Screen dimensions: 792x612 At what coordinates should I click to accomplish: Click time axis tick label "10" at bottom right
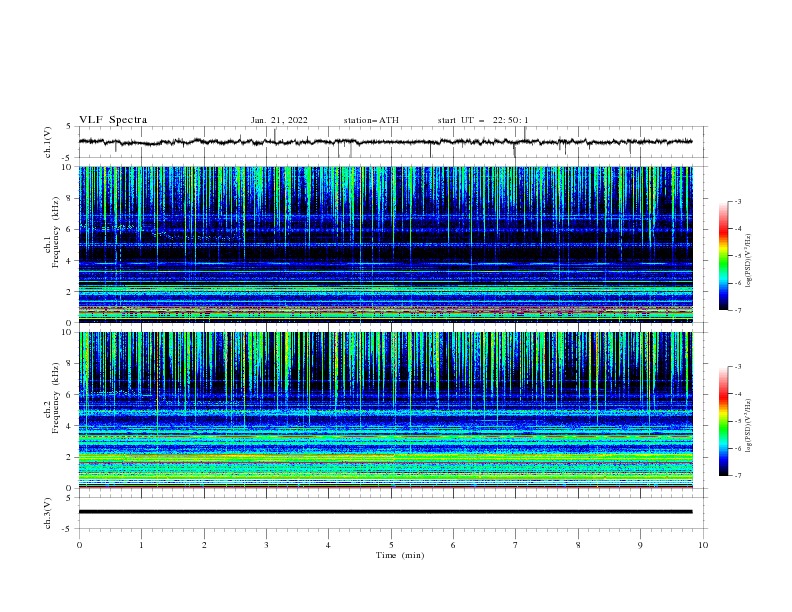703,545
